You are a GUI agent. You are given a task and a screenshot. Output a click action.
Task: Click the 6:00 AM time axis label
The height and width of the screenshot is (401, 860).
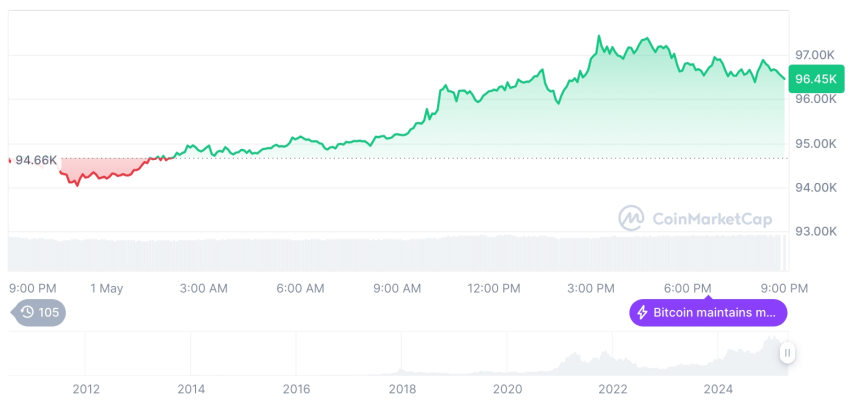(300, 288)
